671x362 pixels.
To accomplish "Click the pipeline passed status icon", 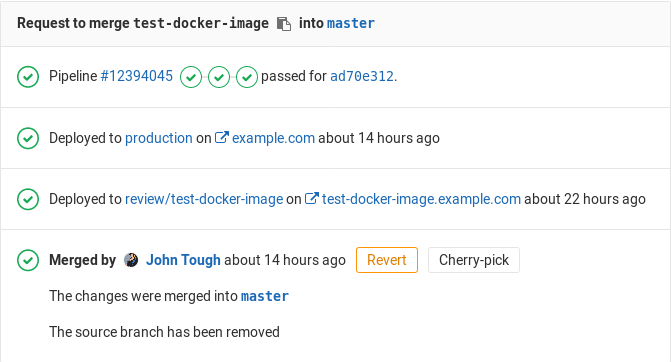I will 28,77.
